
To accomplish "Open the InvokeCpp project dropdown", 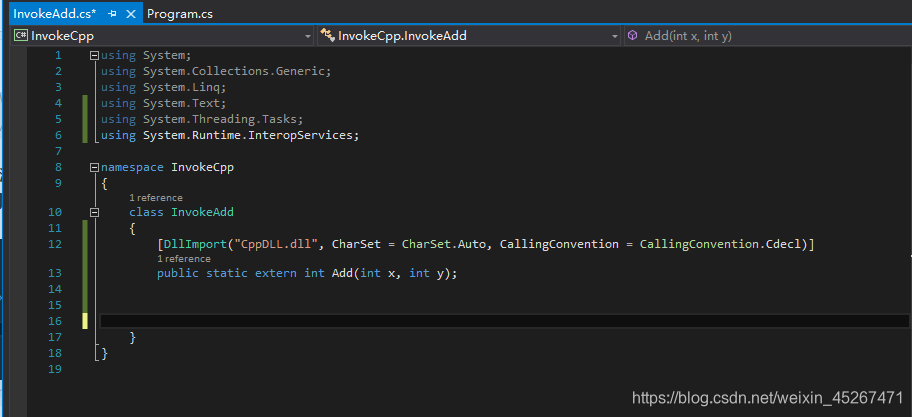I will [308, 36].
